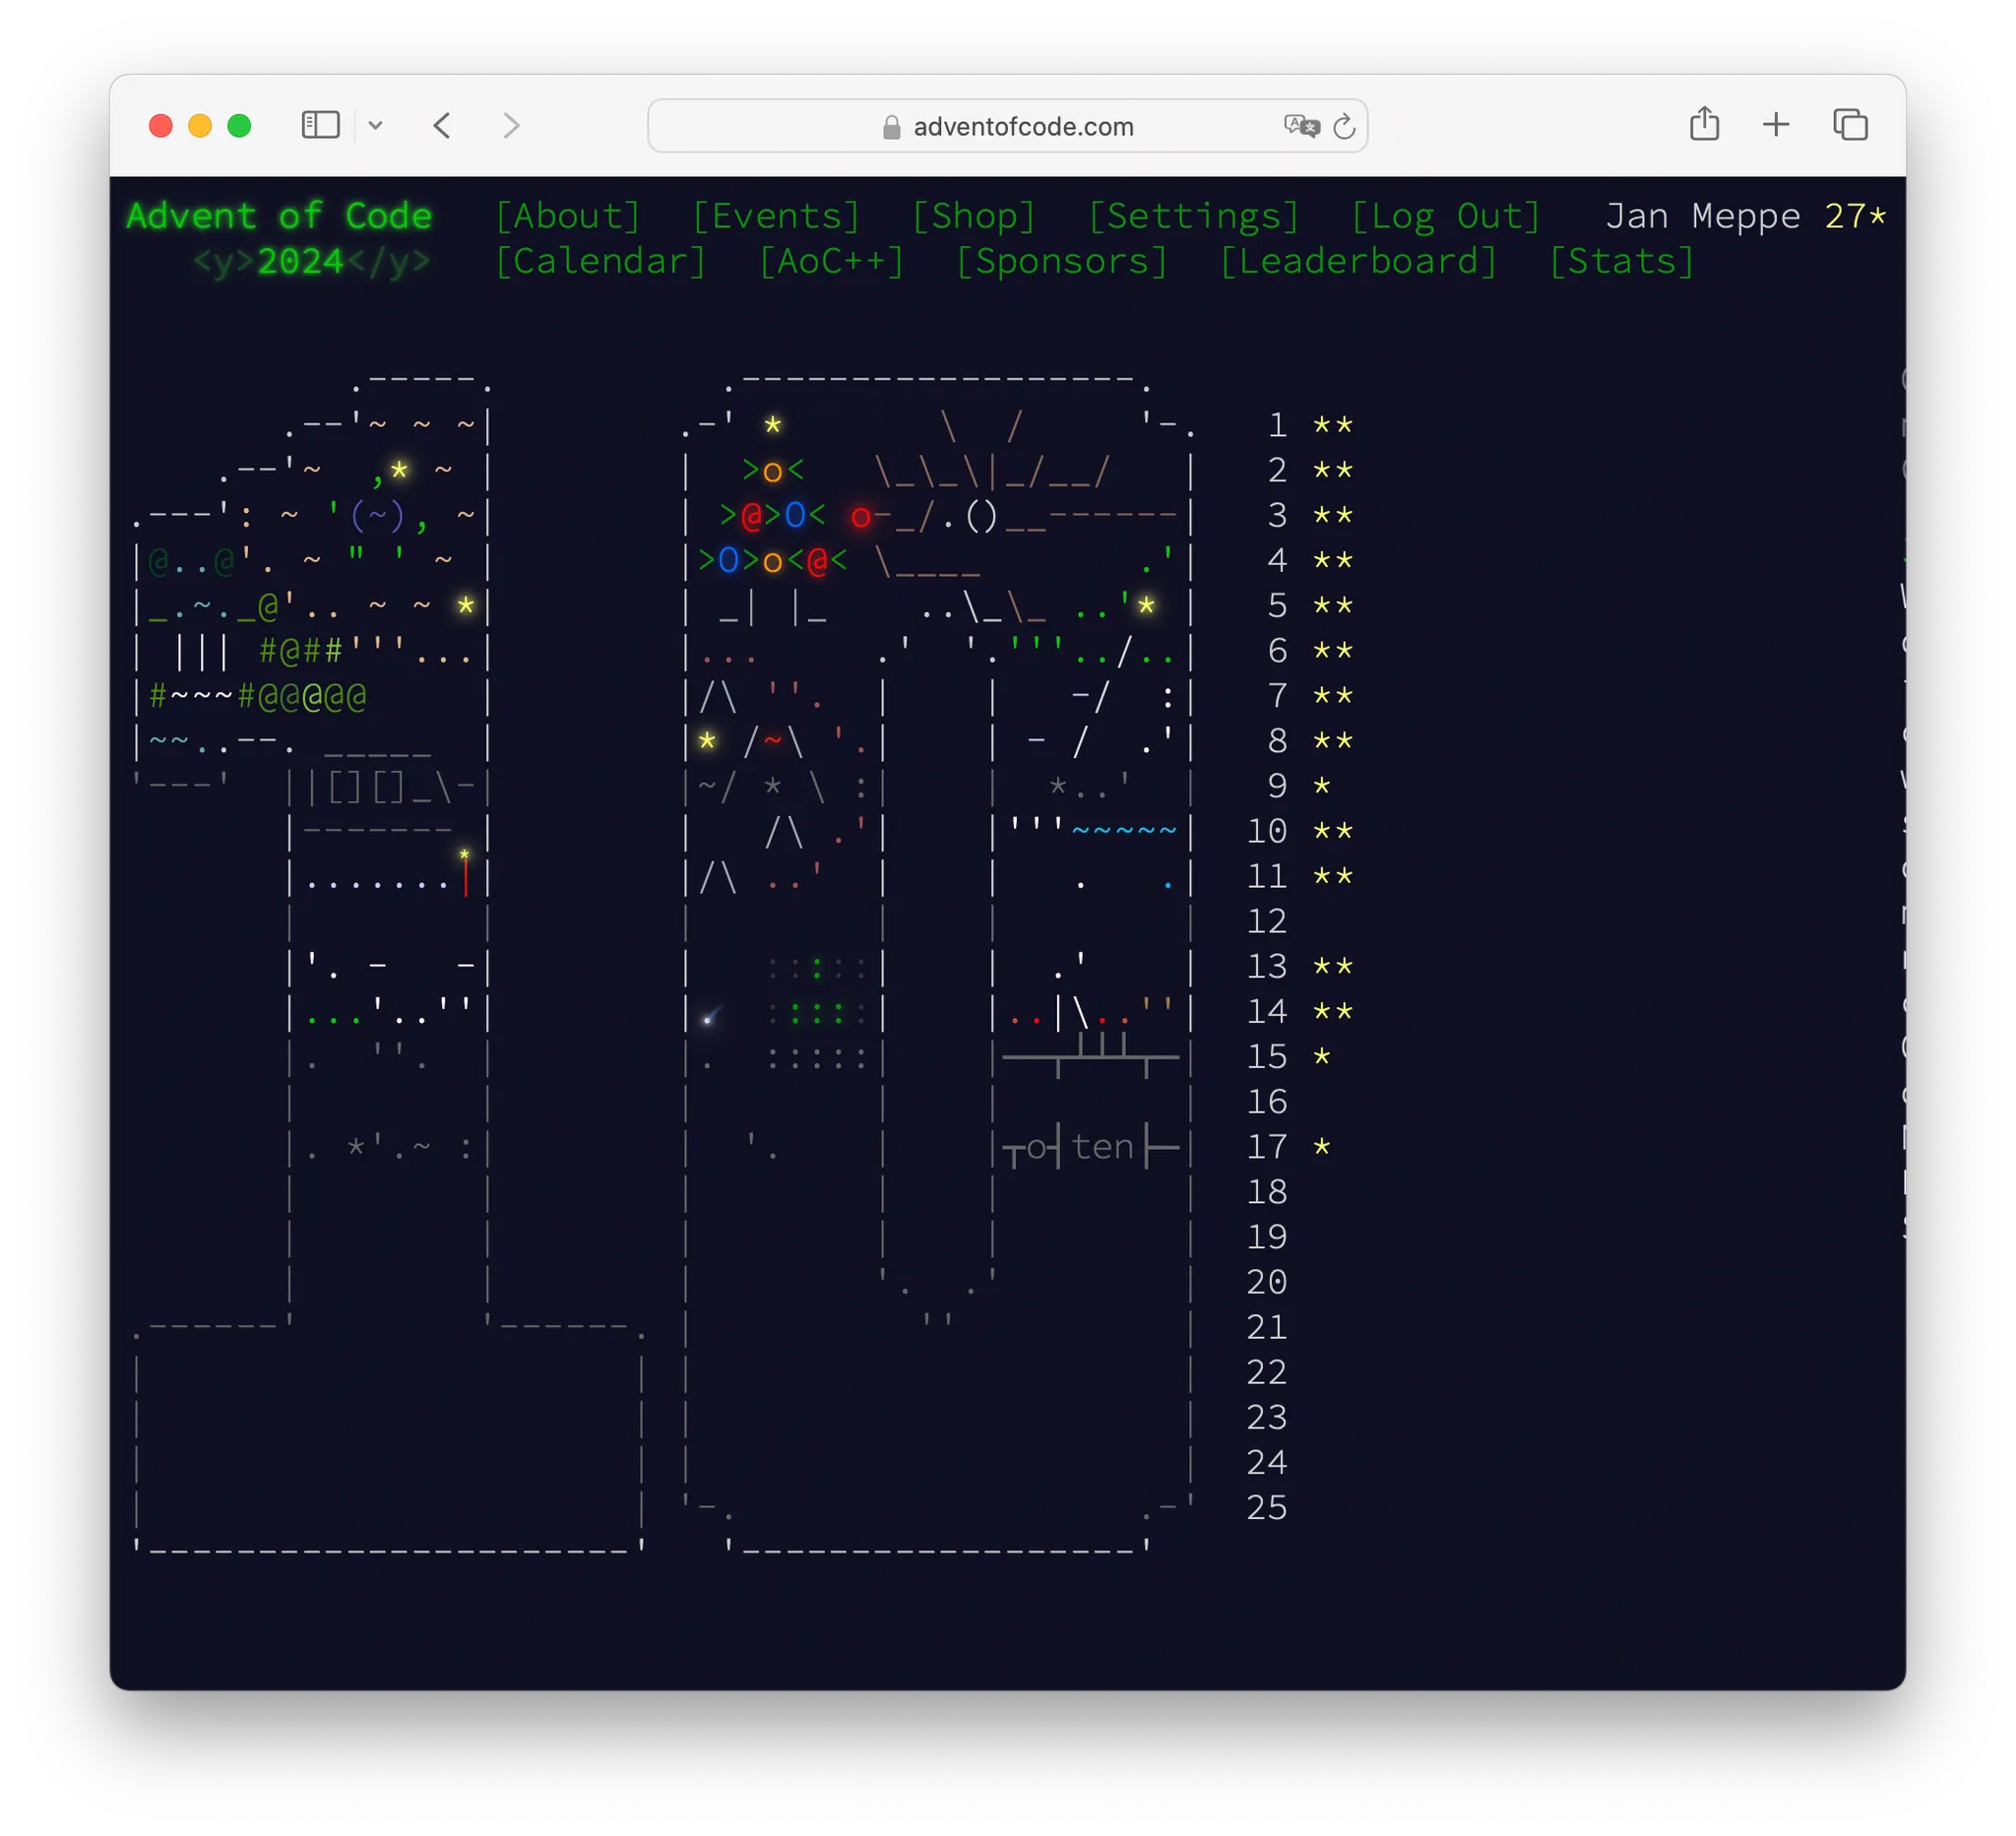This screenshot has width=2016, height=1836.
Task: Show the tab overview icon
Action: coord(1850,125)
